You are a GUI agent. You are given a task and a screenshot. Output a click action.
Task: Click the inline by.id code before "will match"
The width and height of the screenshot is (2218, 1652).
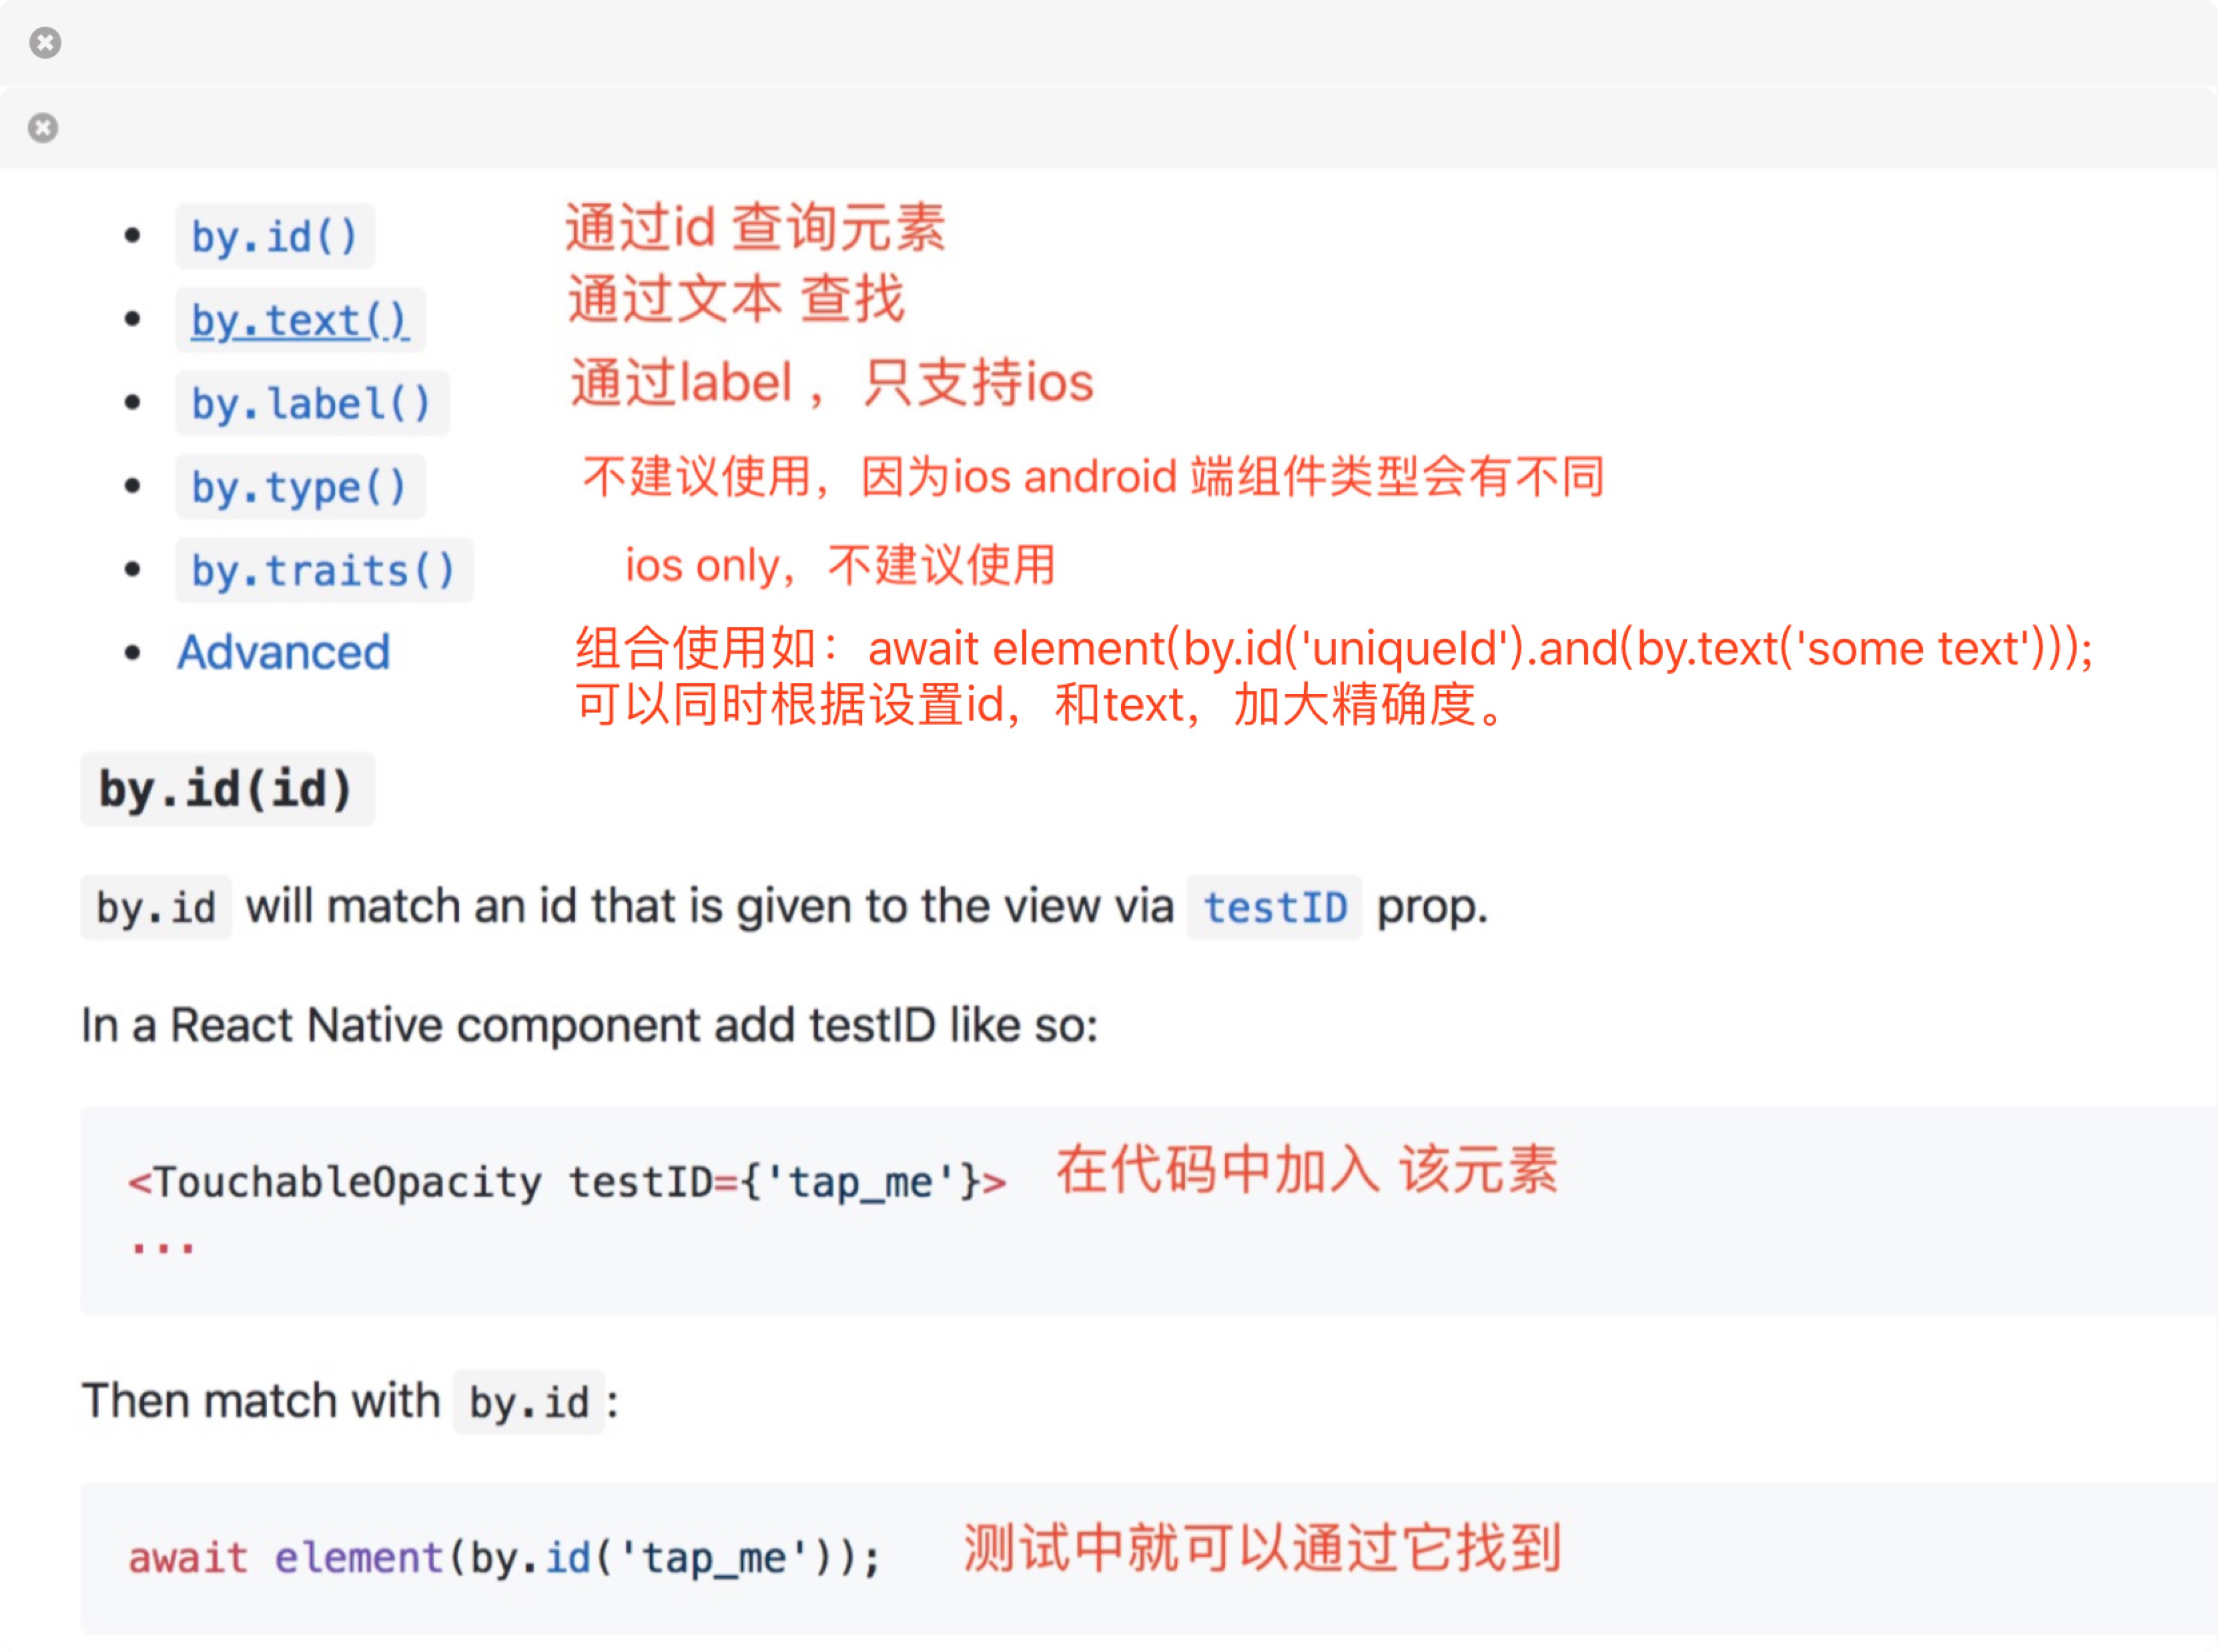point(156,908)
